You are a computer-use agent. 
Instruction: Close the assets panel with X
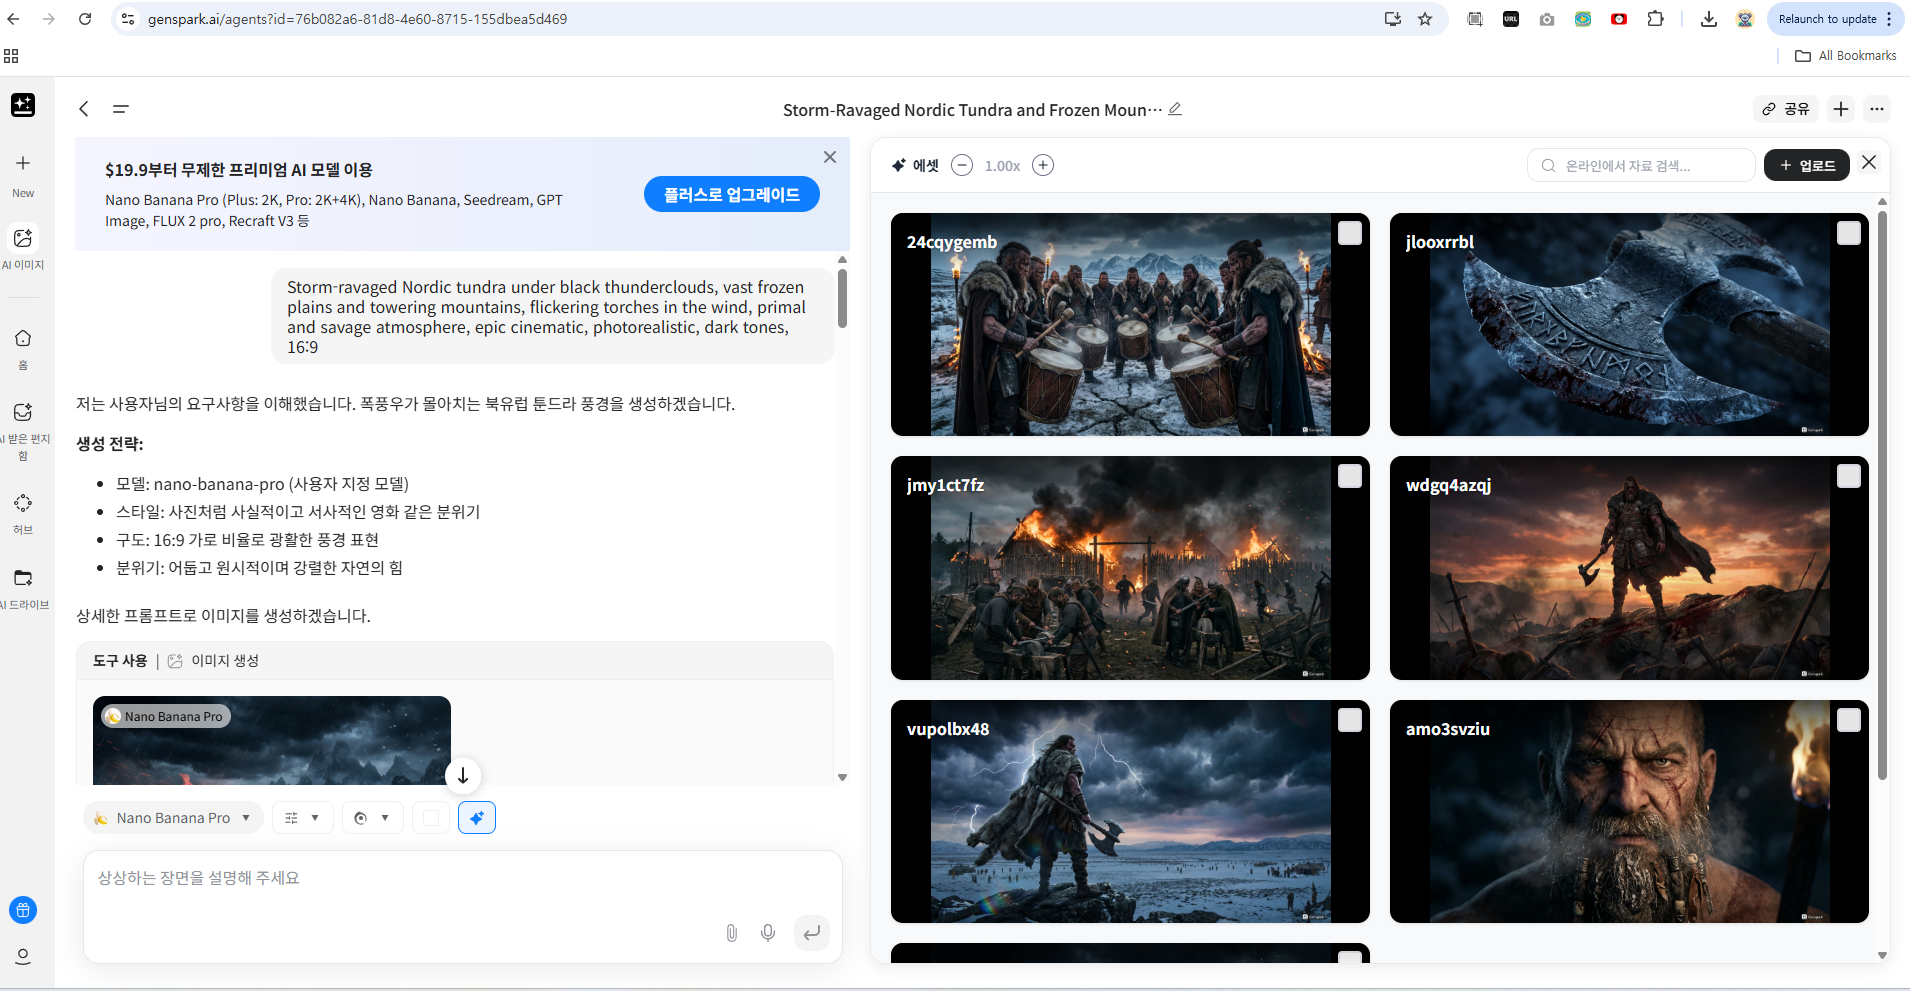coord(1869,162)
